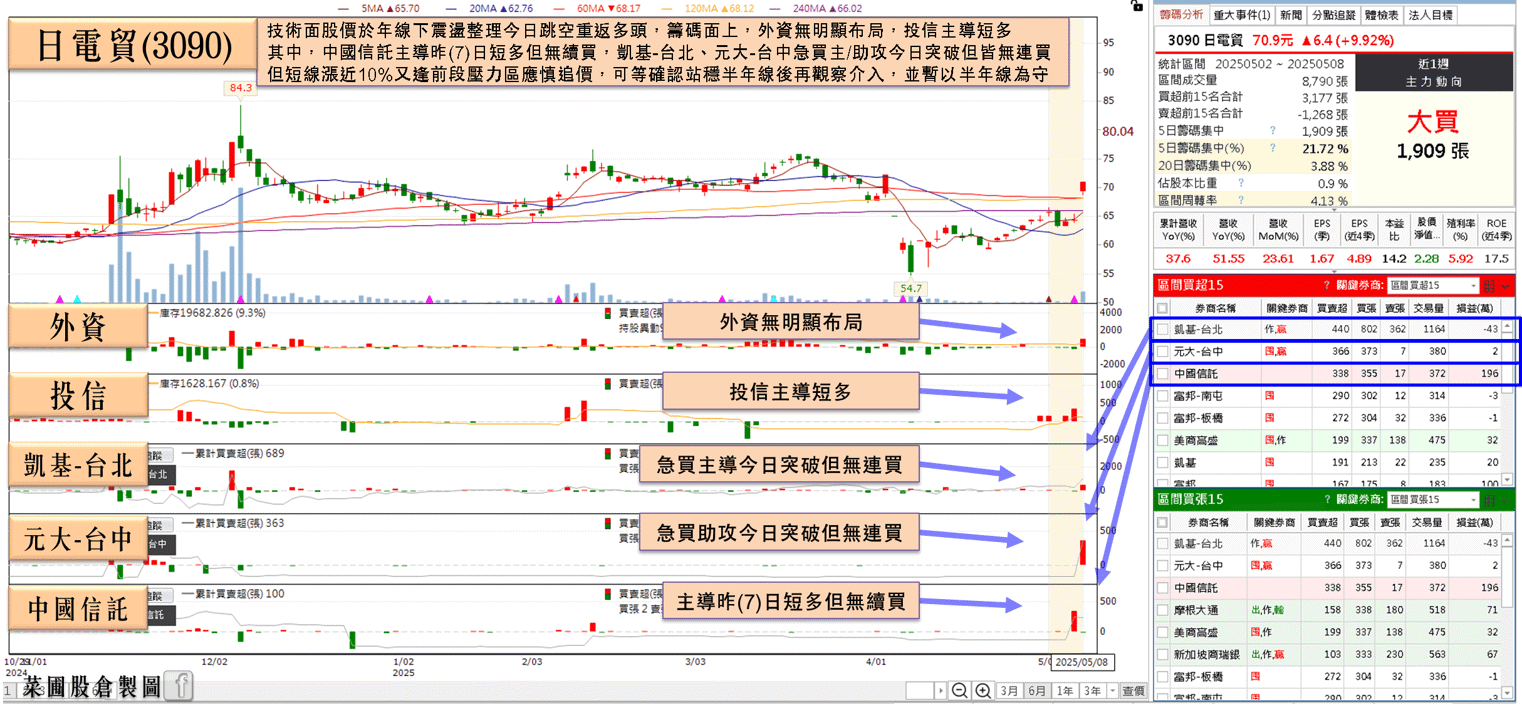
Task: Tick 富邦-南屯 checkbox in 區間買超15 table
Action: click(1162, 396)
